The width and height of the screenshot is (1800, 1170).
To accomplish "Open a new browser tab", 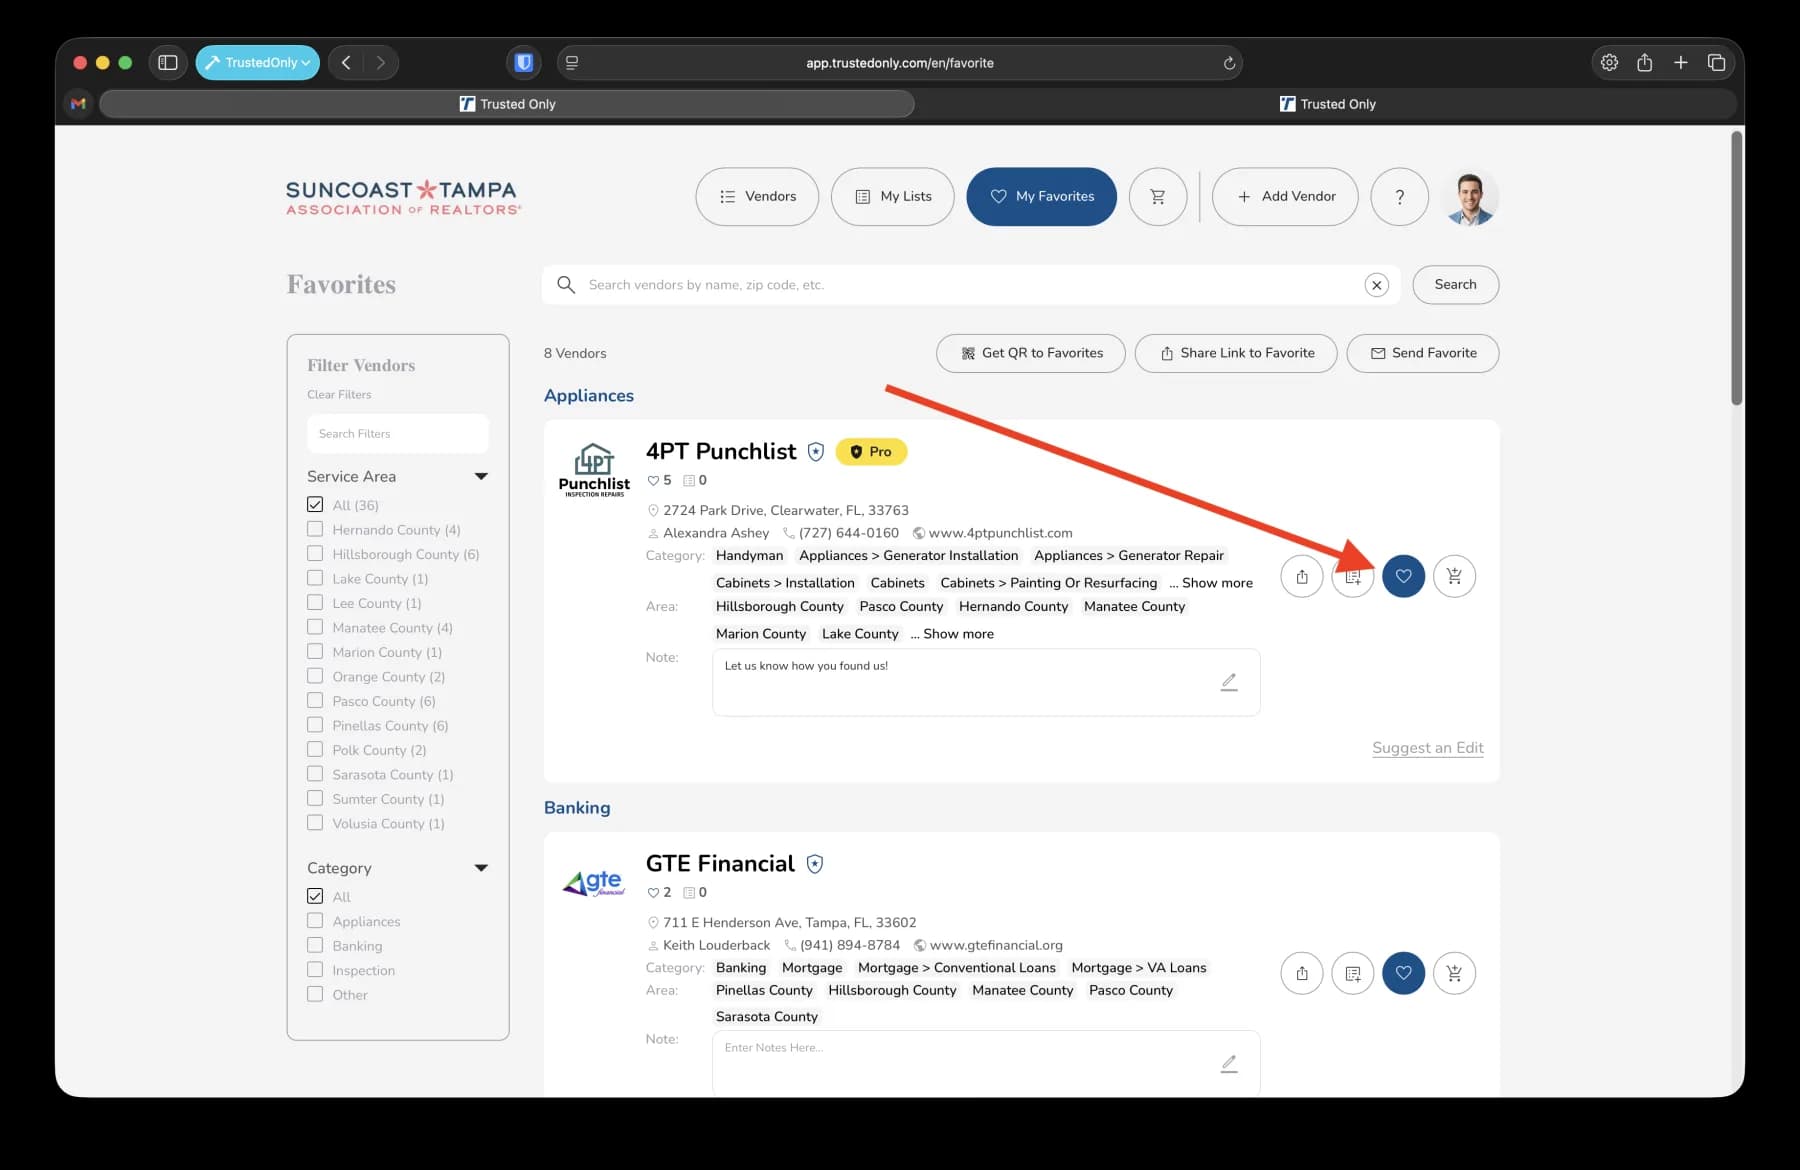I will pos(1680,62).
